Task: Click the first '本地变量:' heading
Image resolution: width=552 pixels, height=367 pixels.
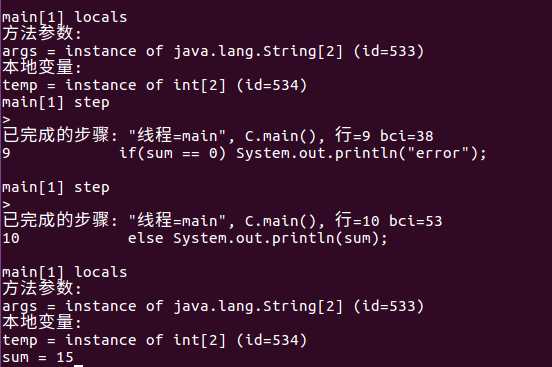Action: (x=42, y=67)
